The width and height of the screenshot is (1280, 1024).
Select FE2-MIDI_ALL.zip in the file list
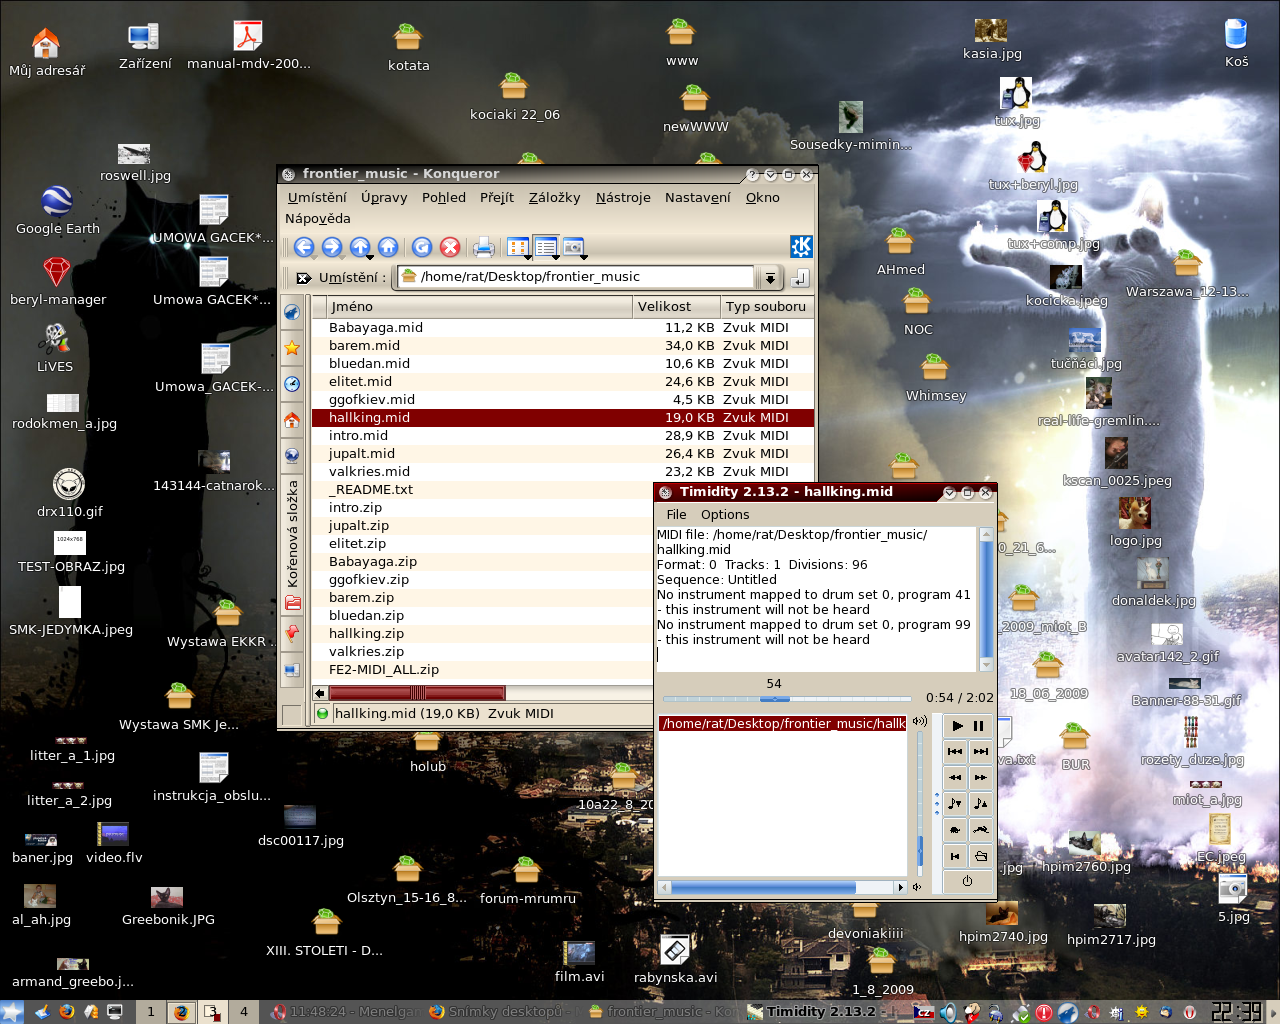[483, 670]
